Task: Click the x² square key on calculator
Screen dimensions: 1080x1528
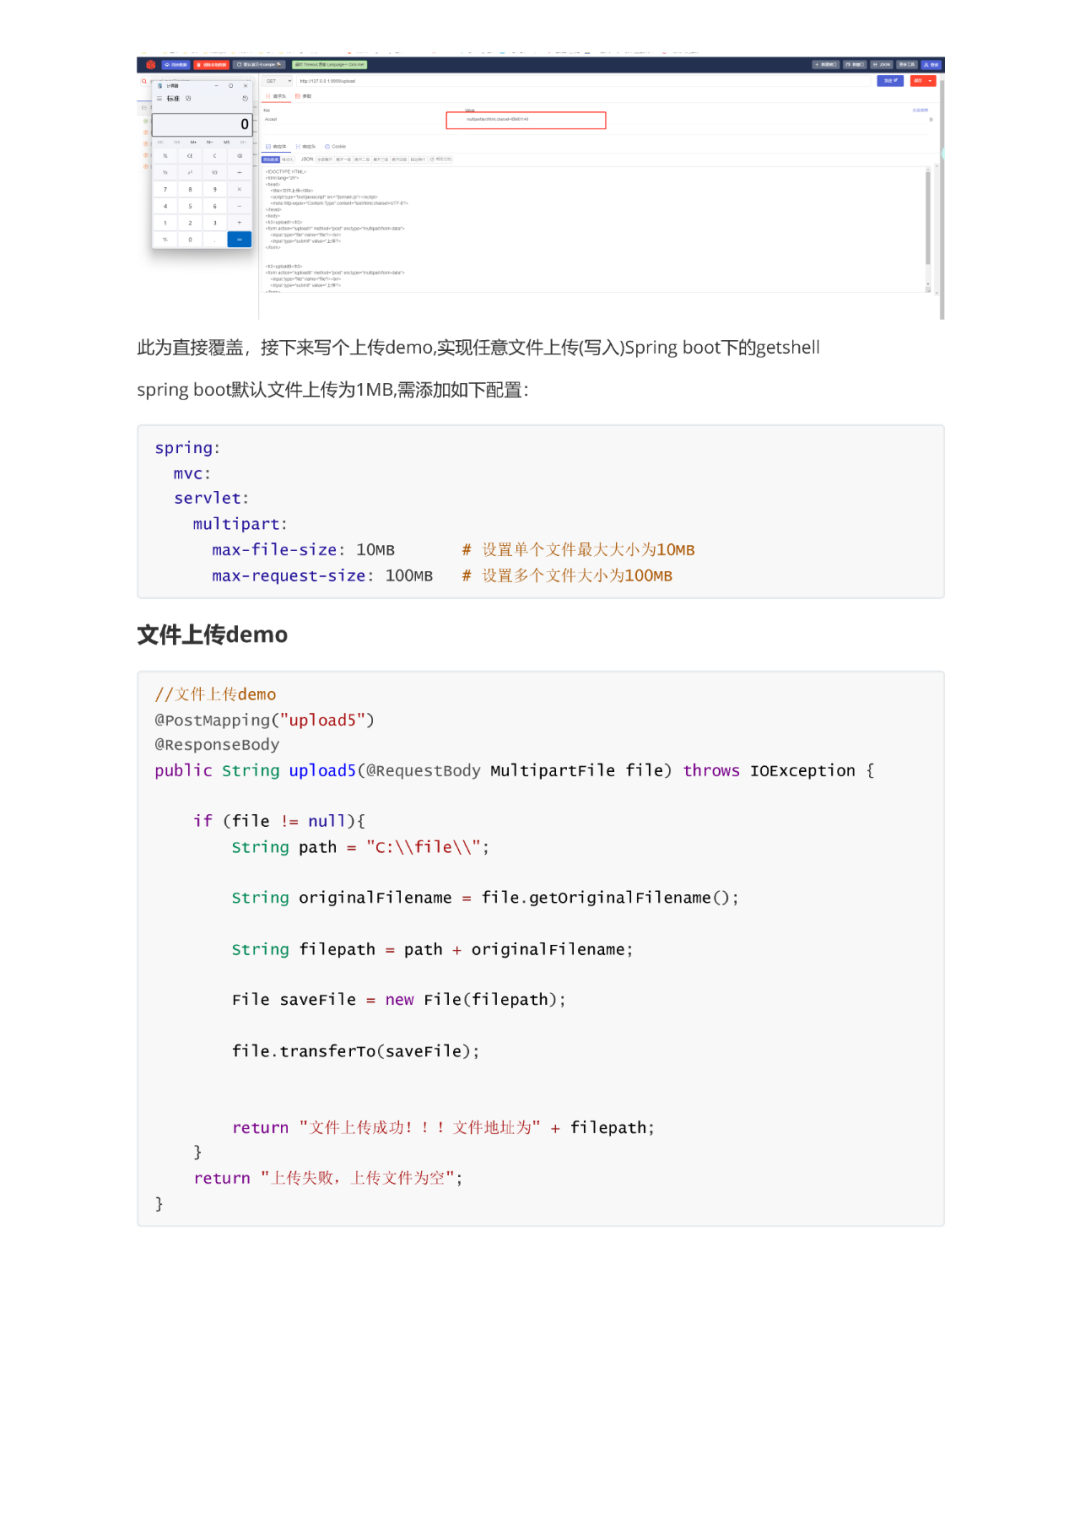Action: (x=190, y=172)
